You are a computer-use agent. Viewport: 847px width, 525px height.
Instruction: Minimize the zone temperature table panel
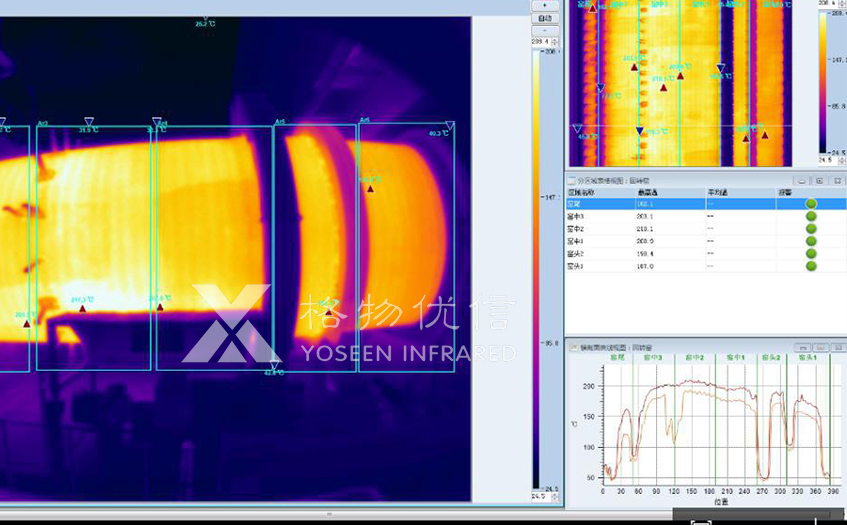click(x=802, y=180)
